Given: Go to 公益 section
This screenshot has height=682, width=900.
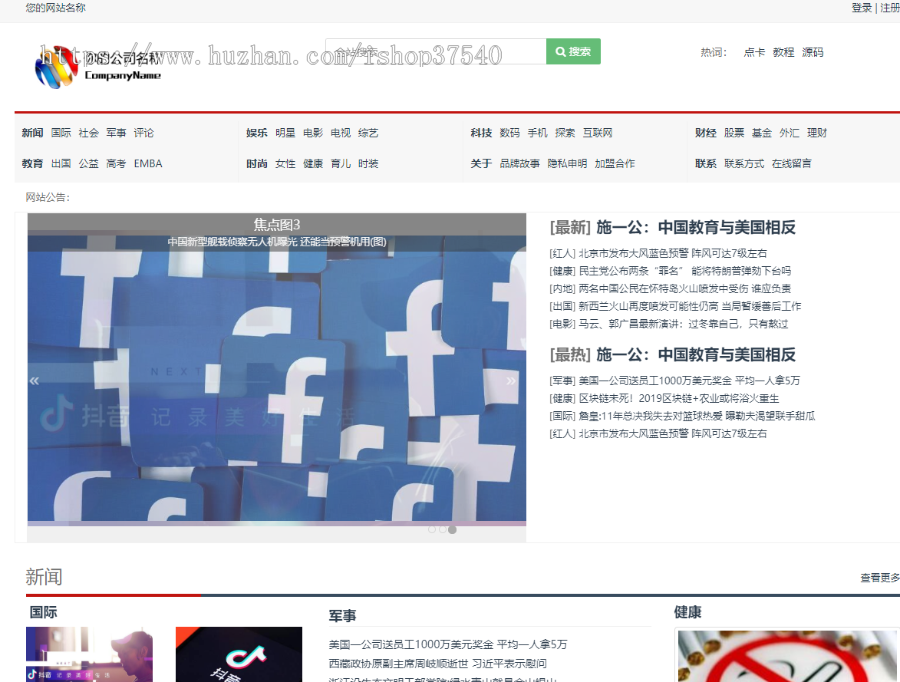Looking at the screenshot, I should pos(88,164).
